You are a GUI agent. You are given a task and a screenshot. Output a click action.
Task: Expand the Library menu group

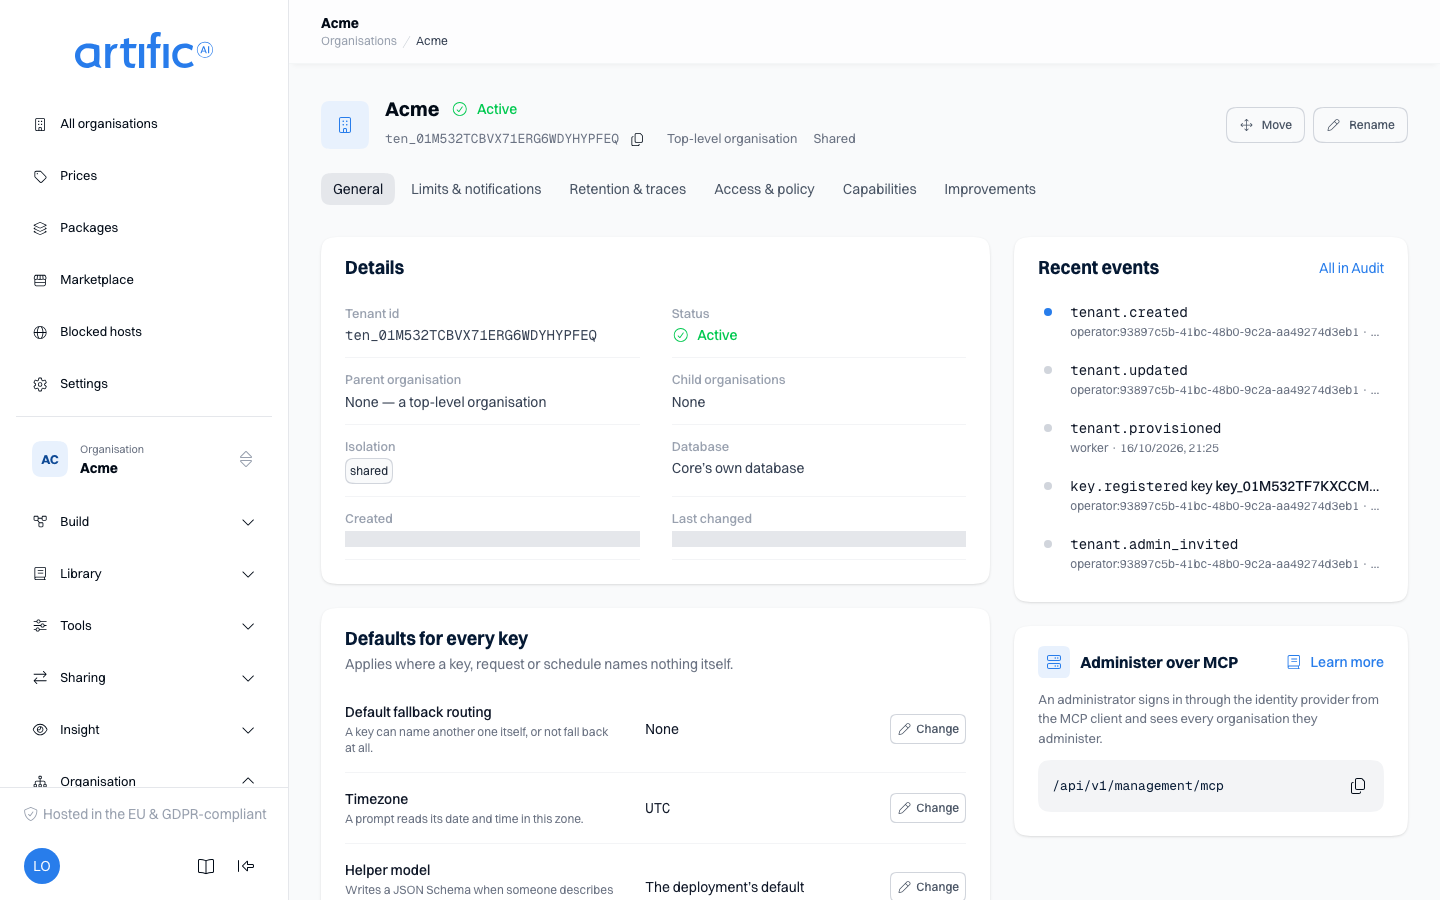pyautogui.click(x=144, y=574)
